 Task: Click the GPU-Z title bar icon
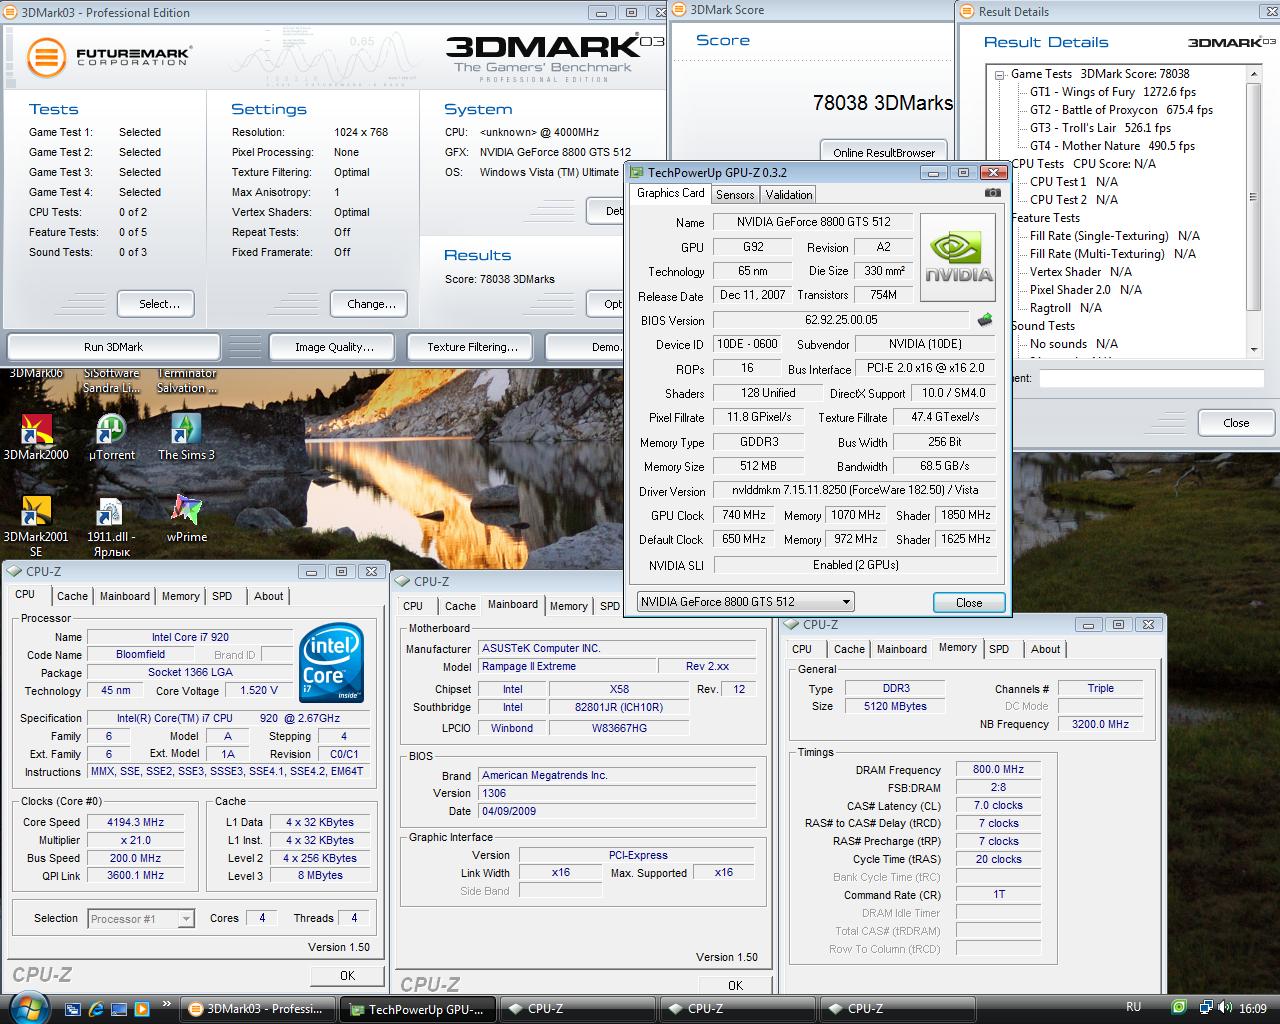(x=637, y=172)
